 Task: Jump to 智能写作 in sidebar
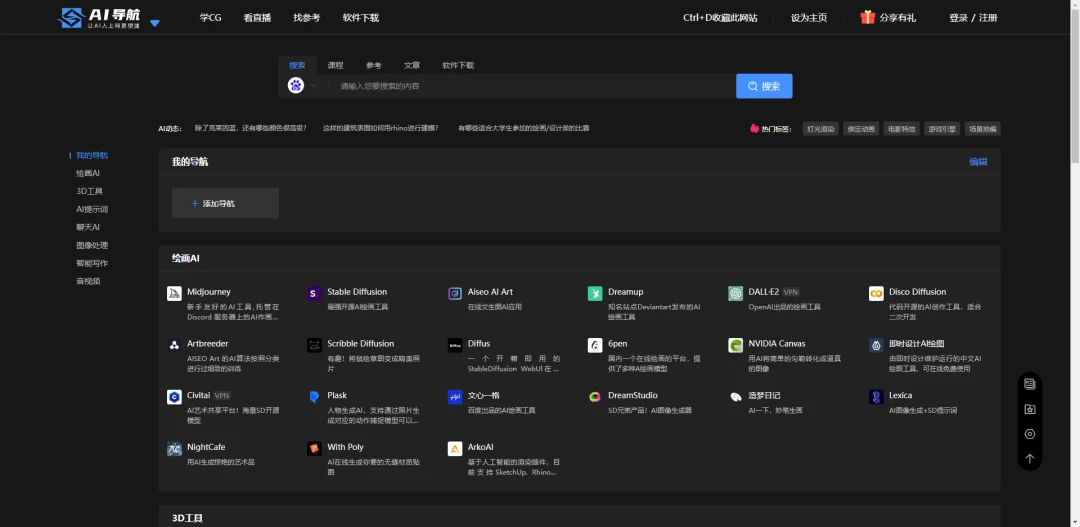click(92, 263)
